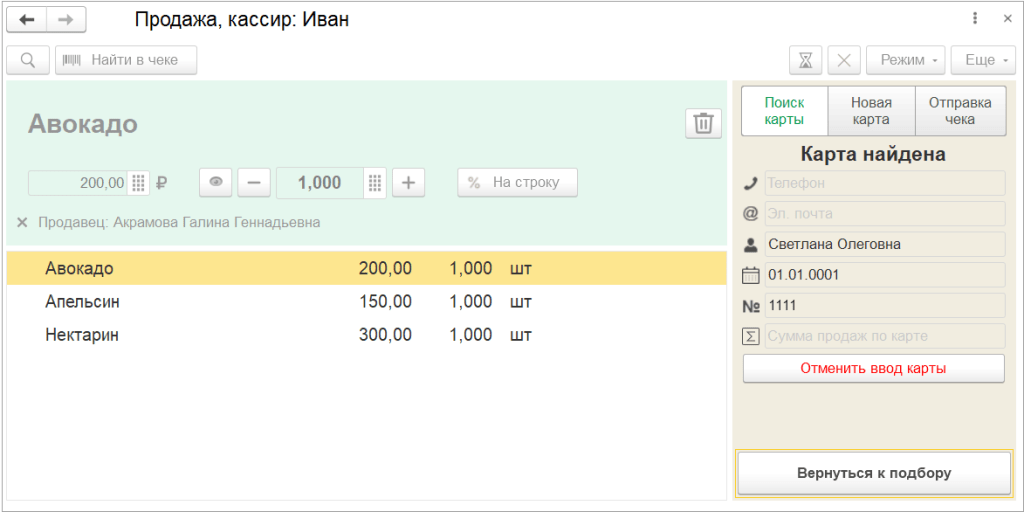This screenshot has height=512, width=1024.
Task: Open the three-dot window menu
Action: click(x=975, y=19)
